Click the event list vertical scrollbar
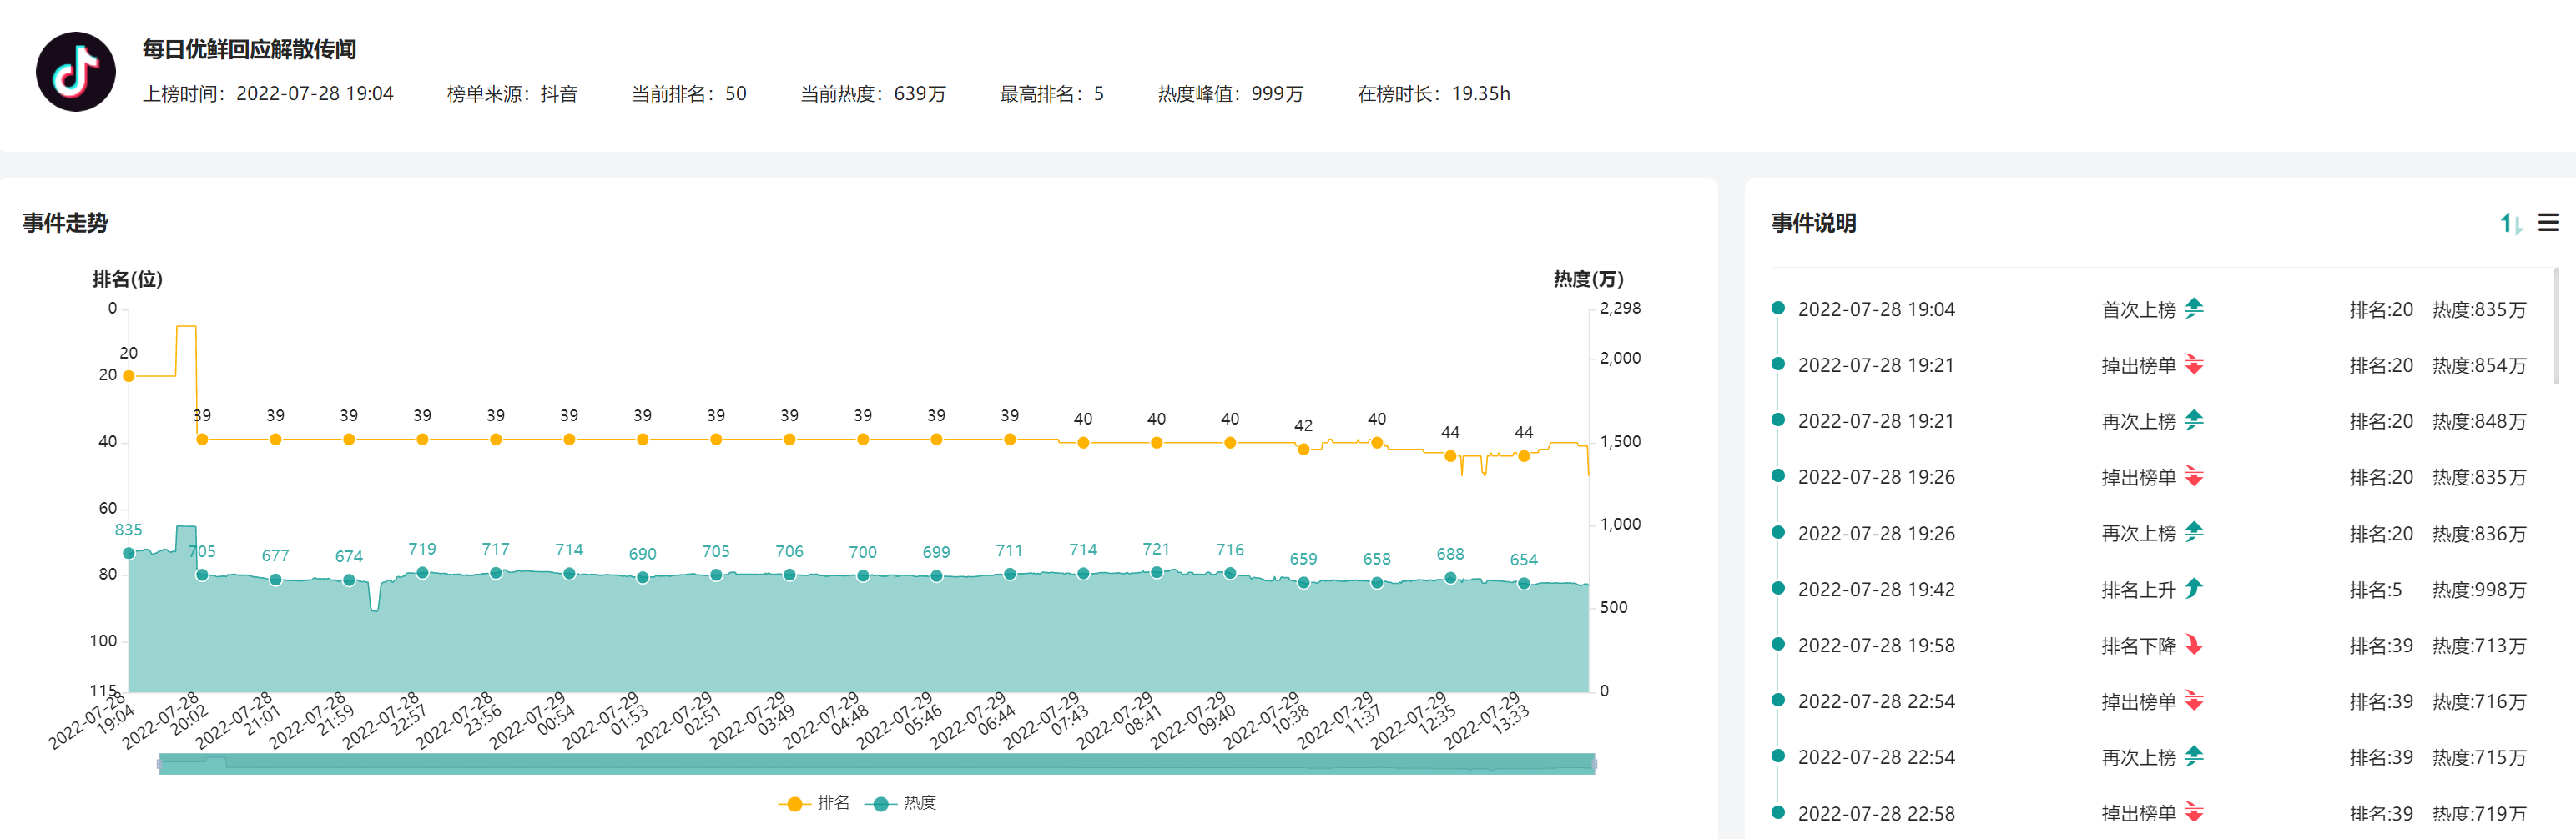 pos(2556,326)
